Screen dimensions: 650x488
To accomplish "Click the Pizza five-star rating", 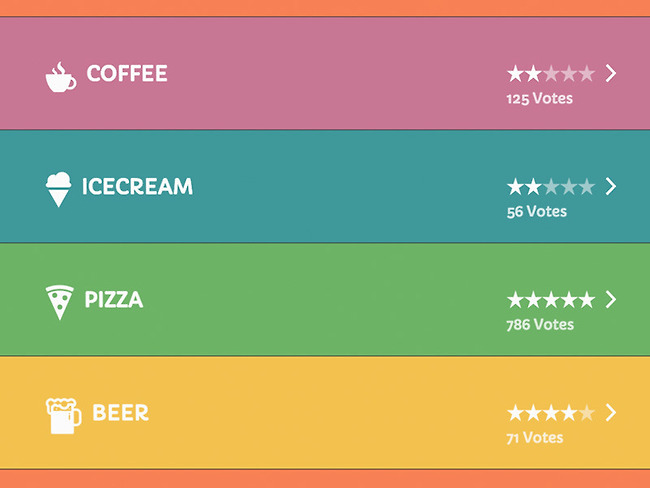I will (550, 299).
